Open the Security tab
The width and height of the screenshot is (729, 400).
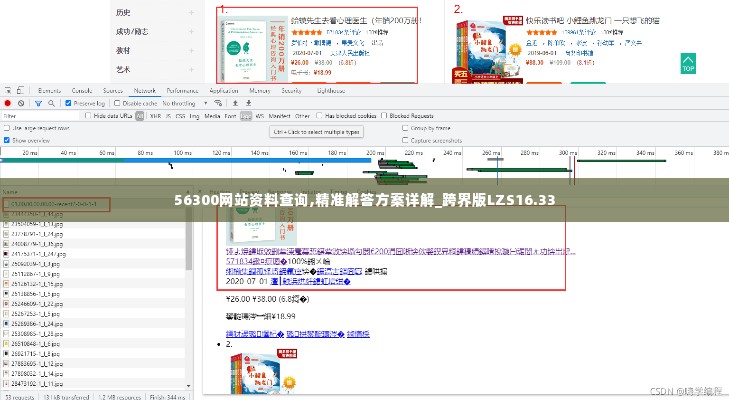pyautogui.click(x=292, y=91)
